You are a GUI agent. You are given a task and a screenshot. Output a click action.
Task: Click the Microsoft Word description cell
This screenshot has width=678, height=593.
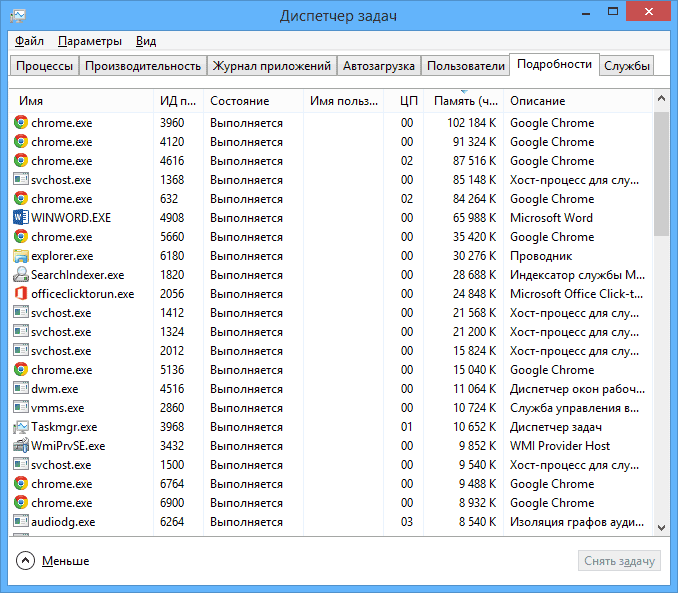tap(551, 218)
